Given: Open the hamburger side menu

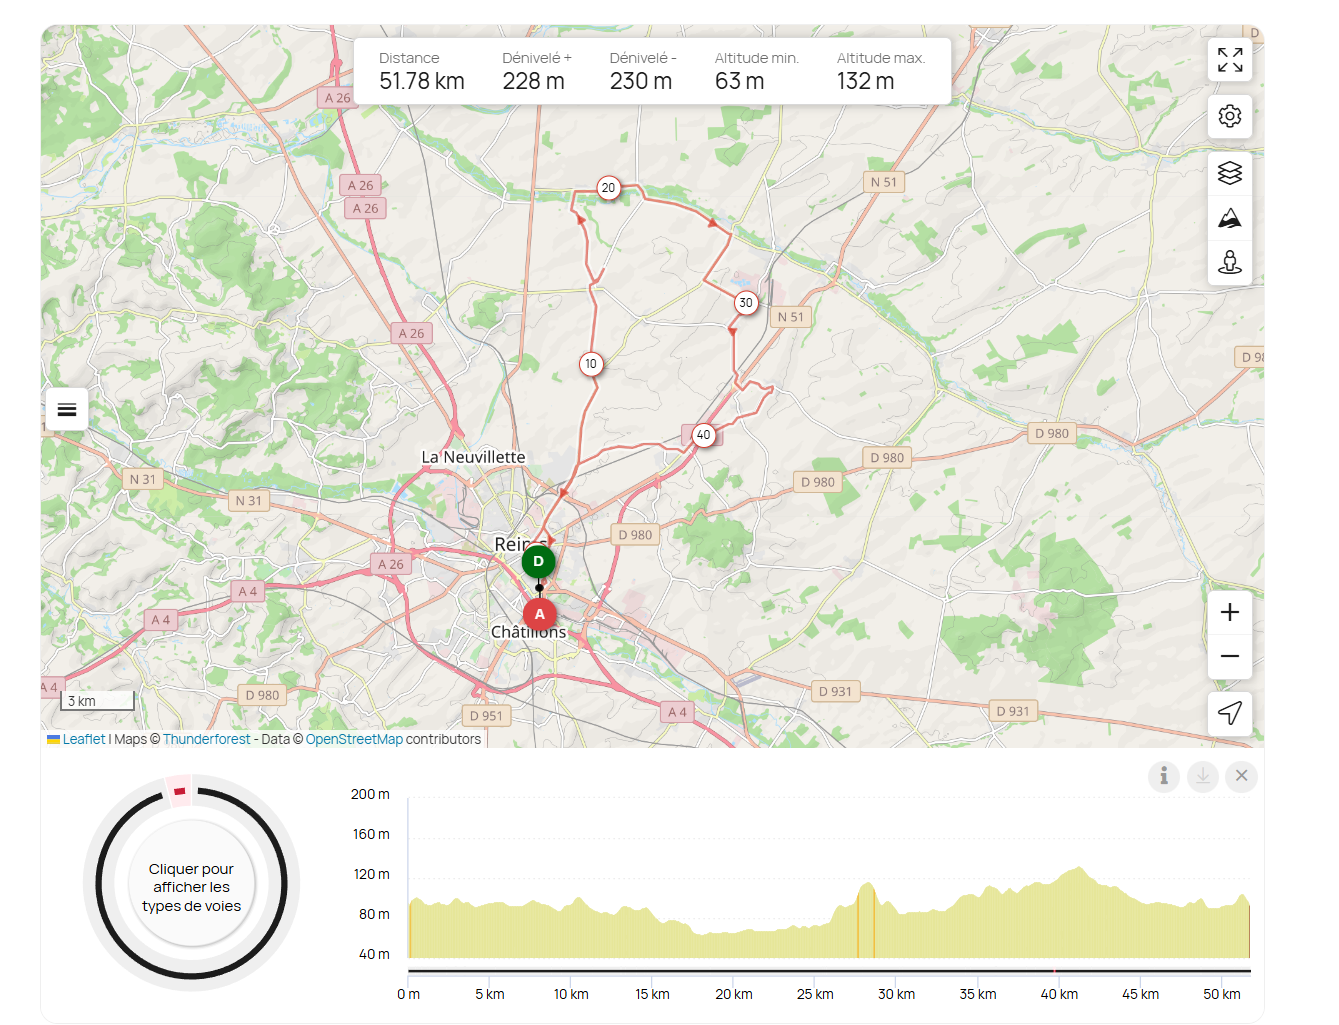Looking at the screenshot, I should click(x=67, y=409).
